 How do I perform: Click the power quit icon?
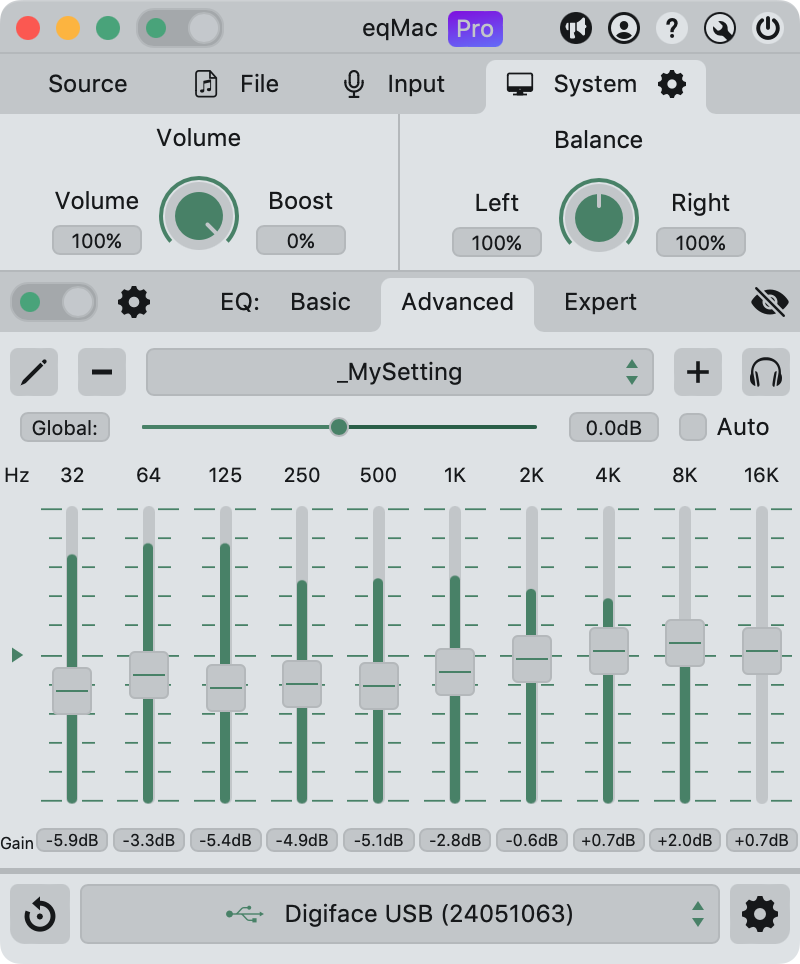(x=768, y=28)
